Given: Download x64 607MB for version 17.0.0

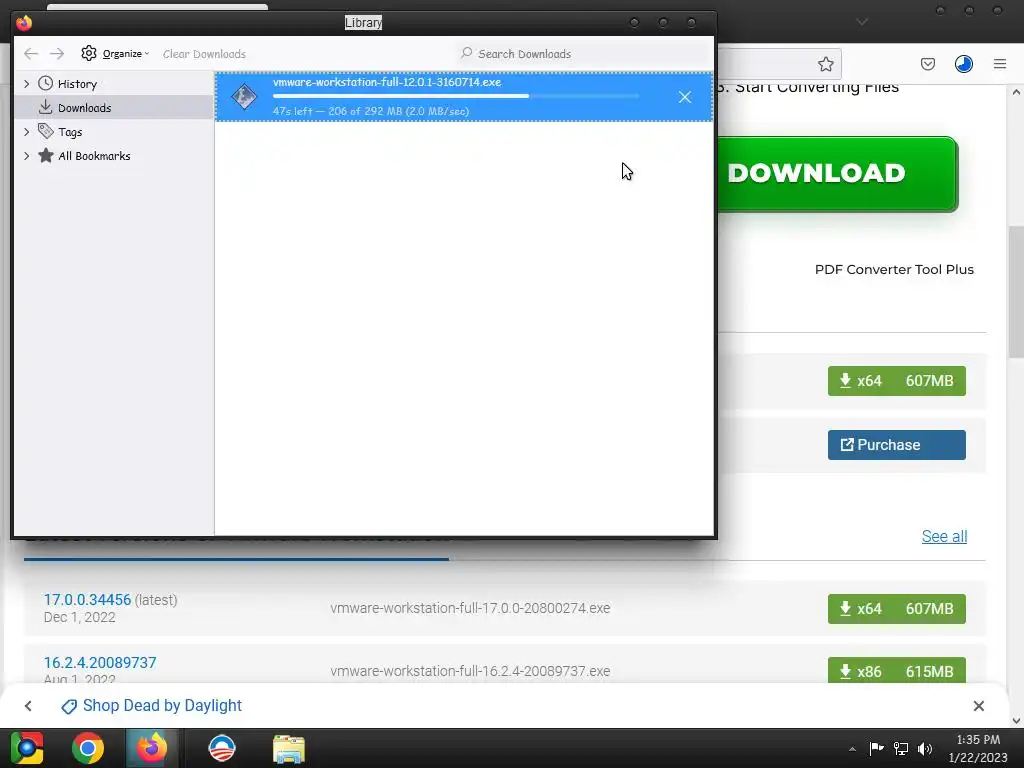Looking at the screenshot, I should [897, 609].
